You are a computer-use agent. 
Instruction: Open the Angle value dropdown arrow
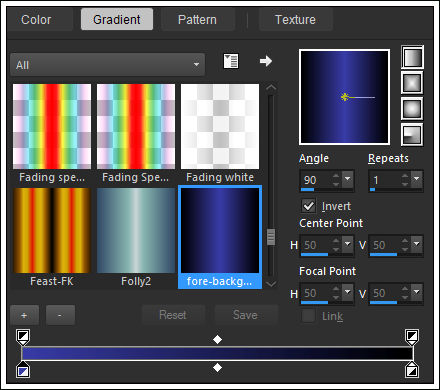point(348,178)
